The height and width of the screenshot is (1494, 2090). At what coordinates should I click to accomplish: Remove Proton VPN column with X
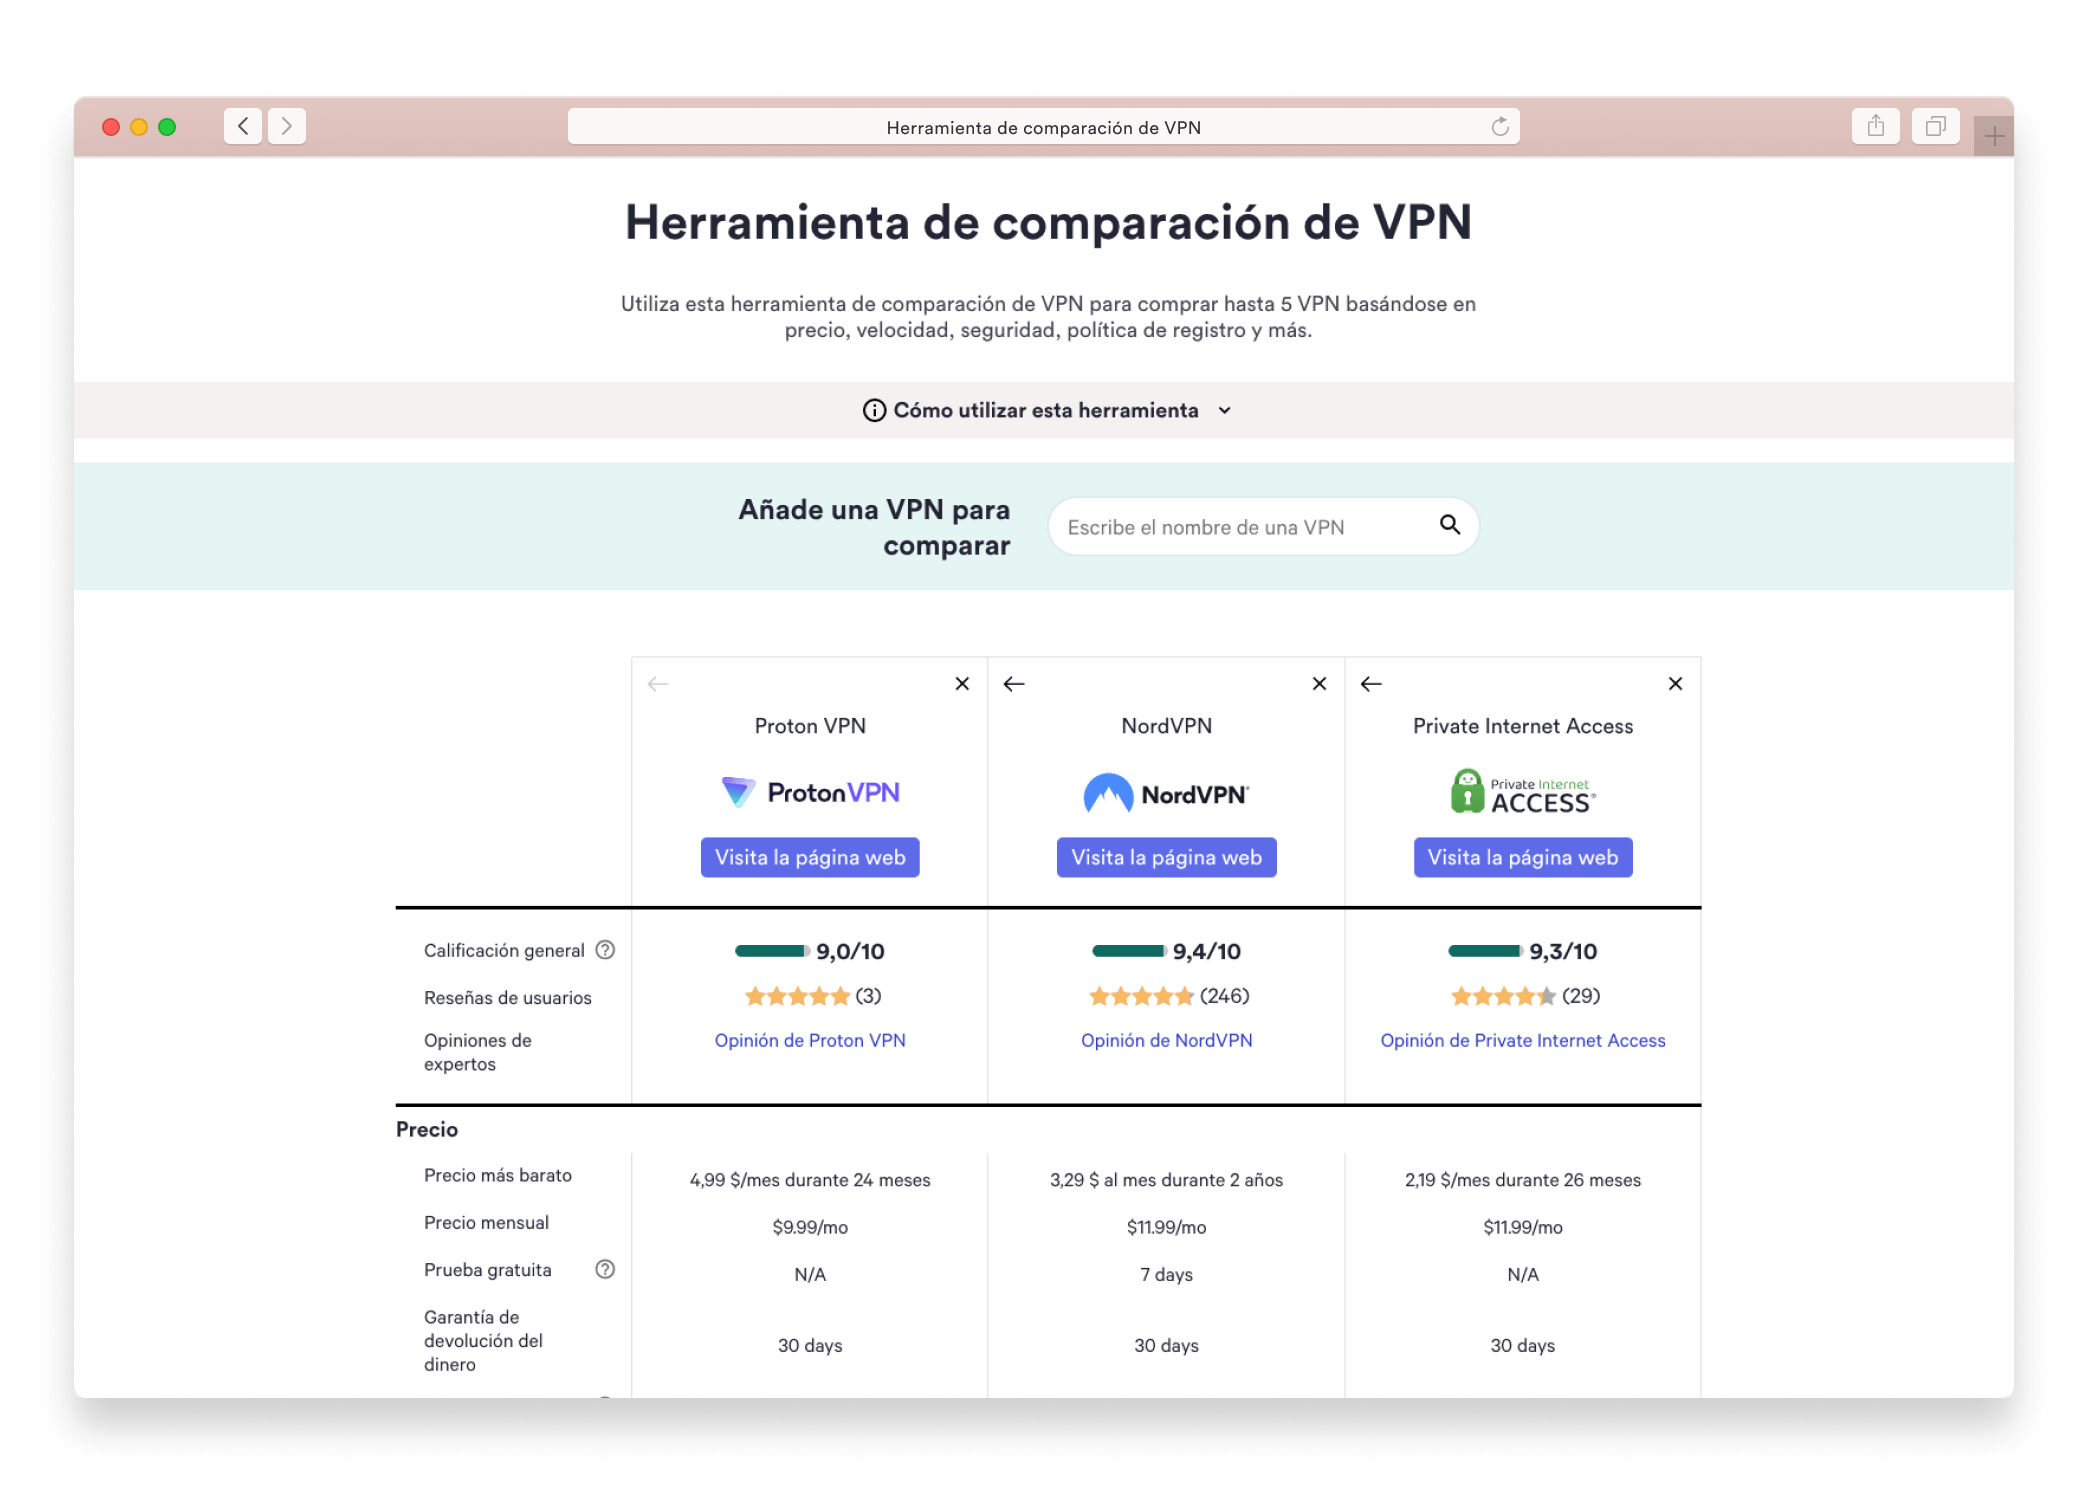[x=962, y=684]
